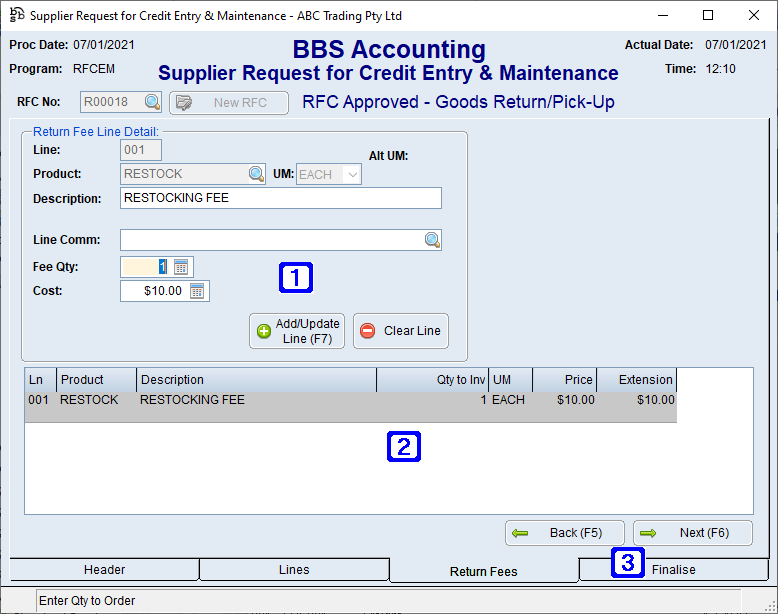The height and width of the screenshot is (614, 778).
Task: Switch to the Lines tab
Action: (294, 570)
